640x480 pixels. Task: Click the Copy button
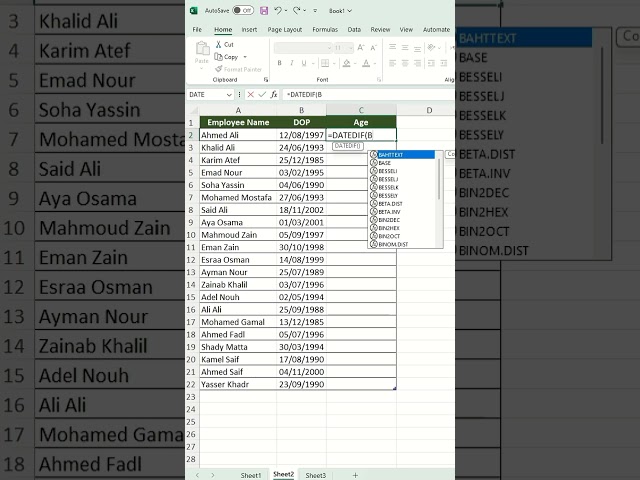(227, 57)
